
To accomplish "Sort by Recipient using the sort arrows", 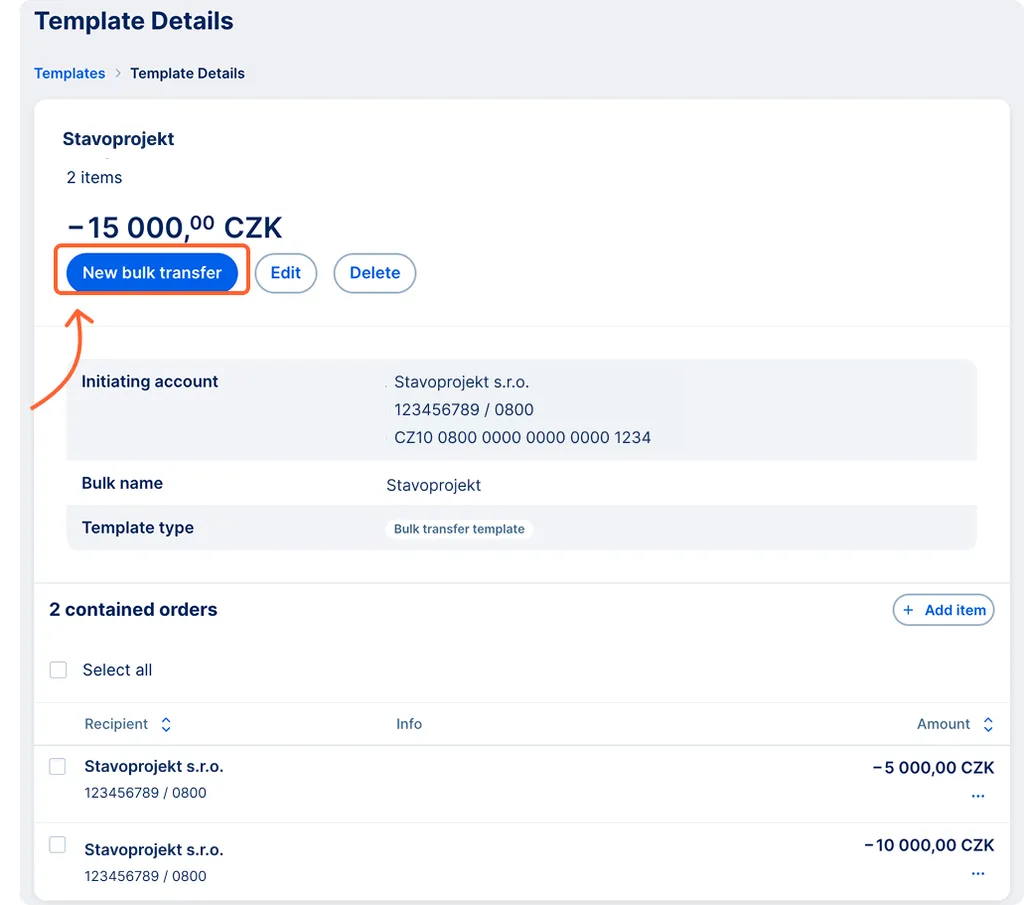I will [x=166, y=724].
